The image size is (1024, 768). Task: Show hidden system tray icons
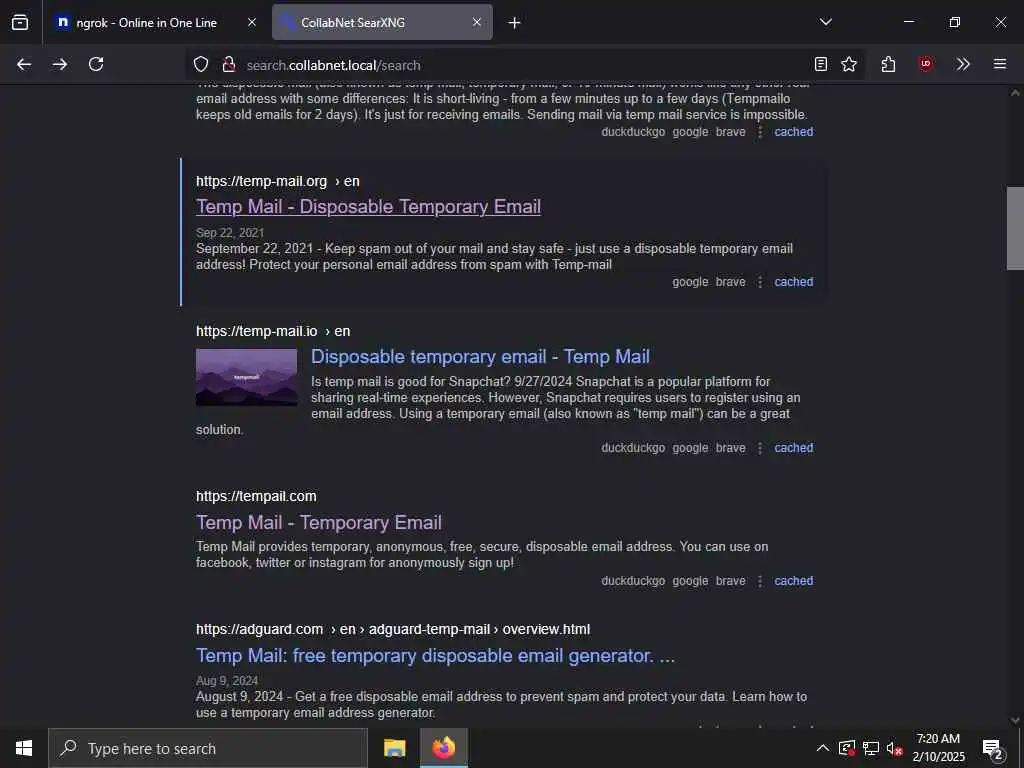pyautogui.click(x=823, y=748)
